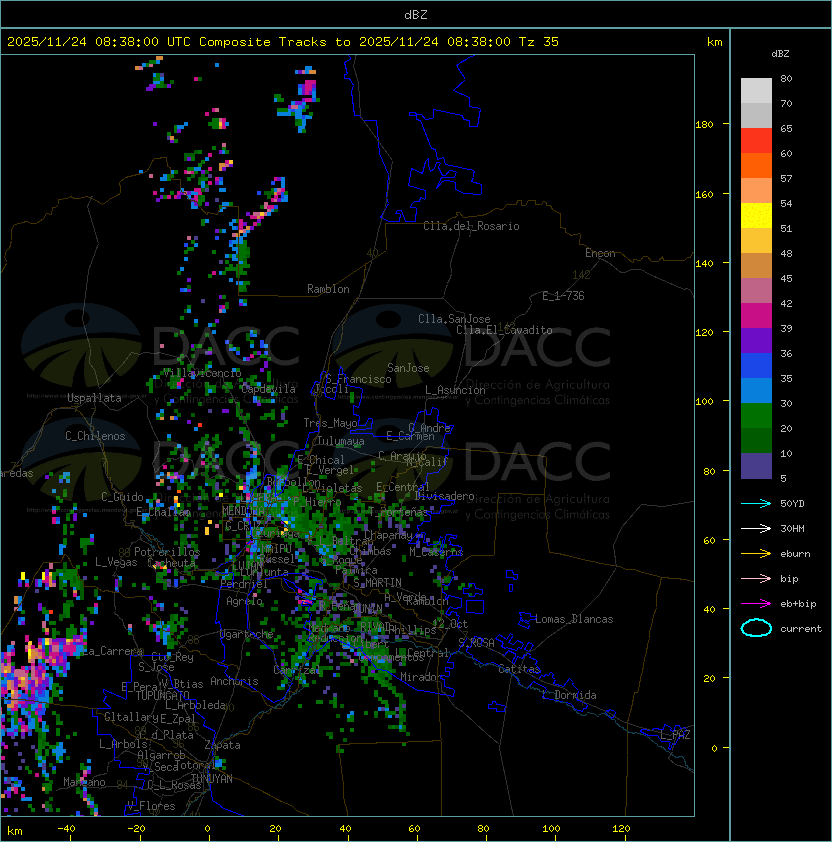Click the yellow 54 dBZ color swatch
The width and height of the screenshot is (832, 842).
[756, 216]
